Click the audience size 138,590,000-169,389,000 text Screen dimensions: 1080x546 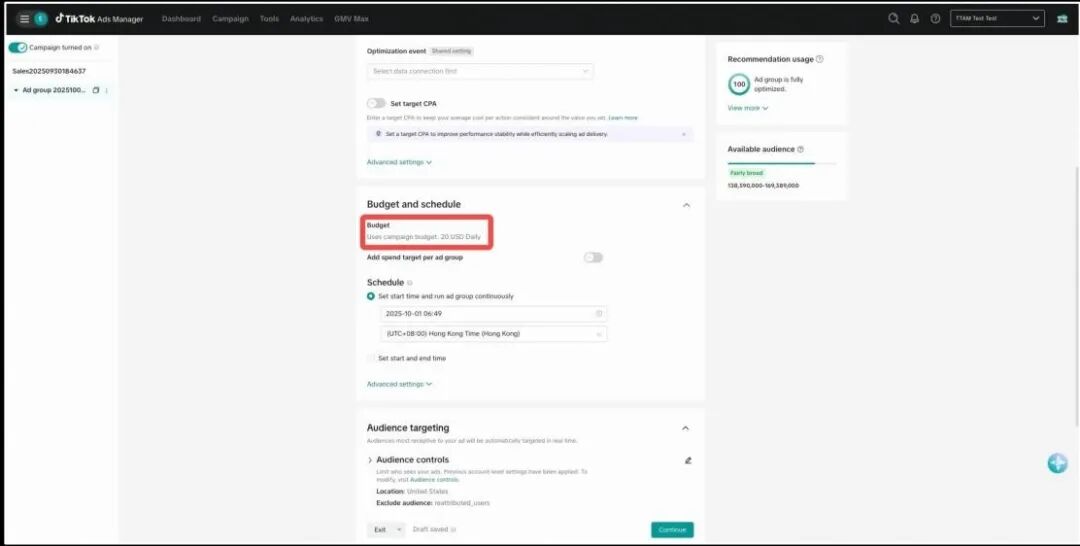763,186
